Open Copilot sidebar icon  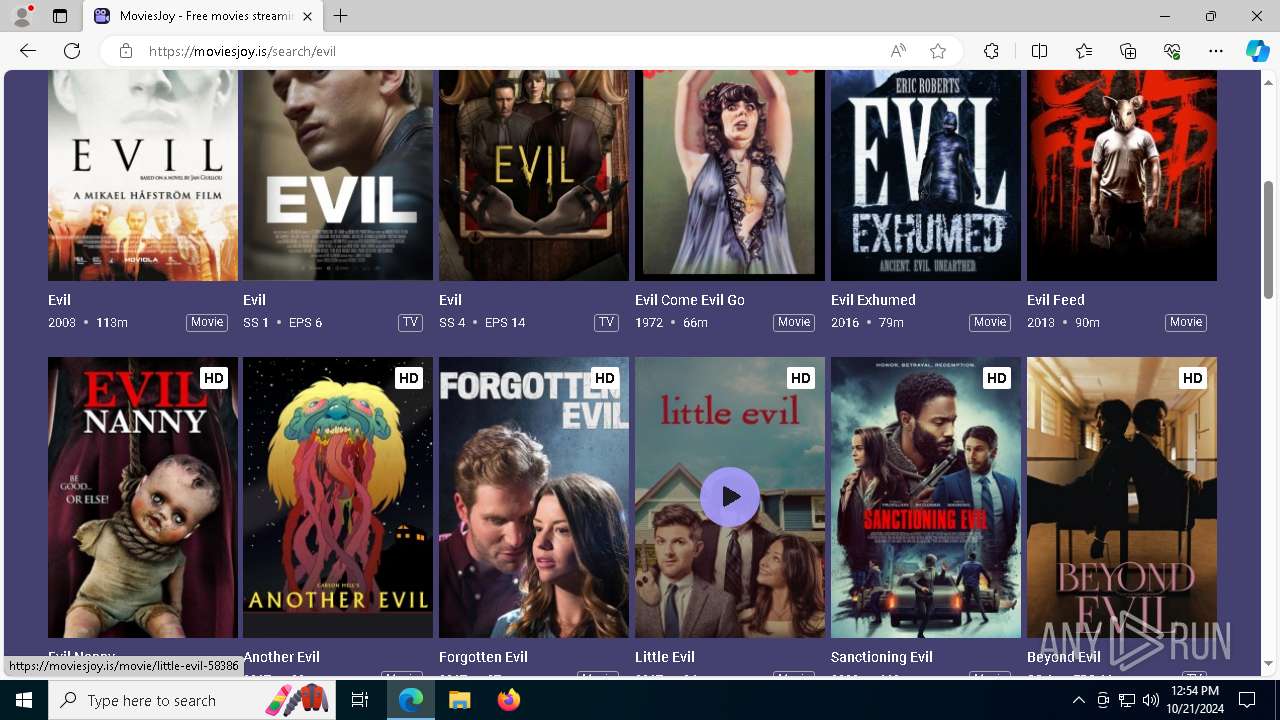pos(1257,51)
